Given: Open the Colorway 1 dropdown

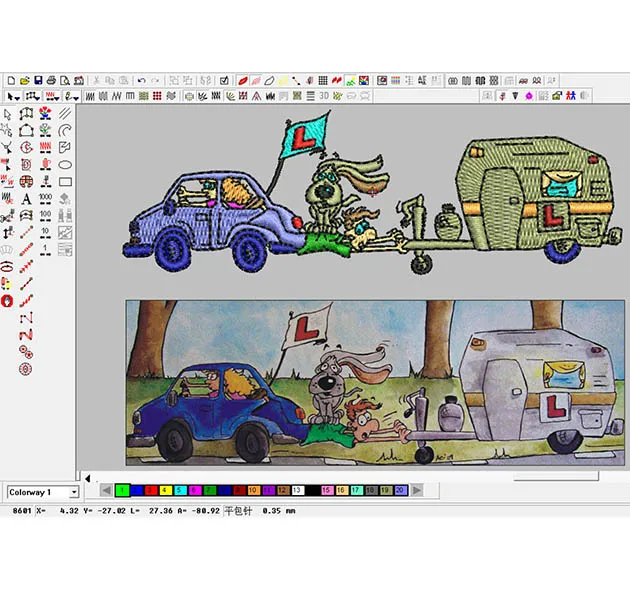Looking at the screenshot, I should [x=73, y=492].
